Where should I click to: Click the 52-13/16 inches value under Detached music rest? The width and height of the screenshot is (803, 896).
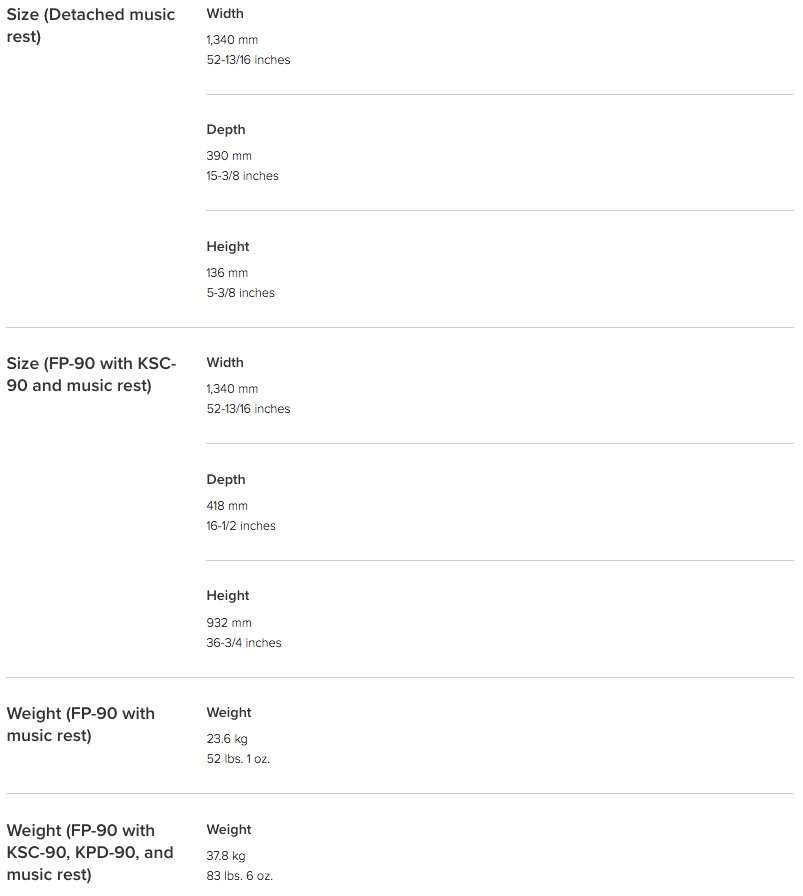point(248,60)
